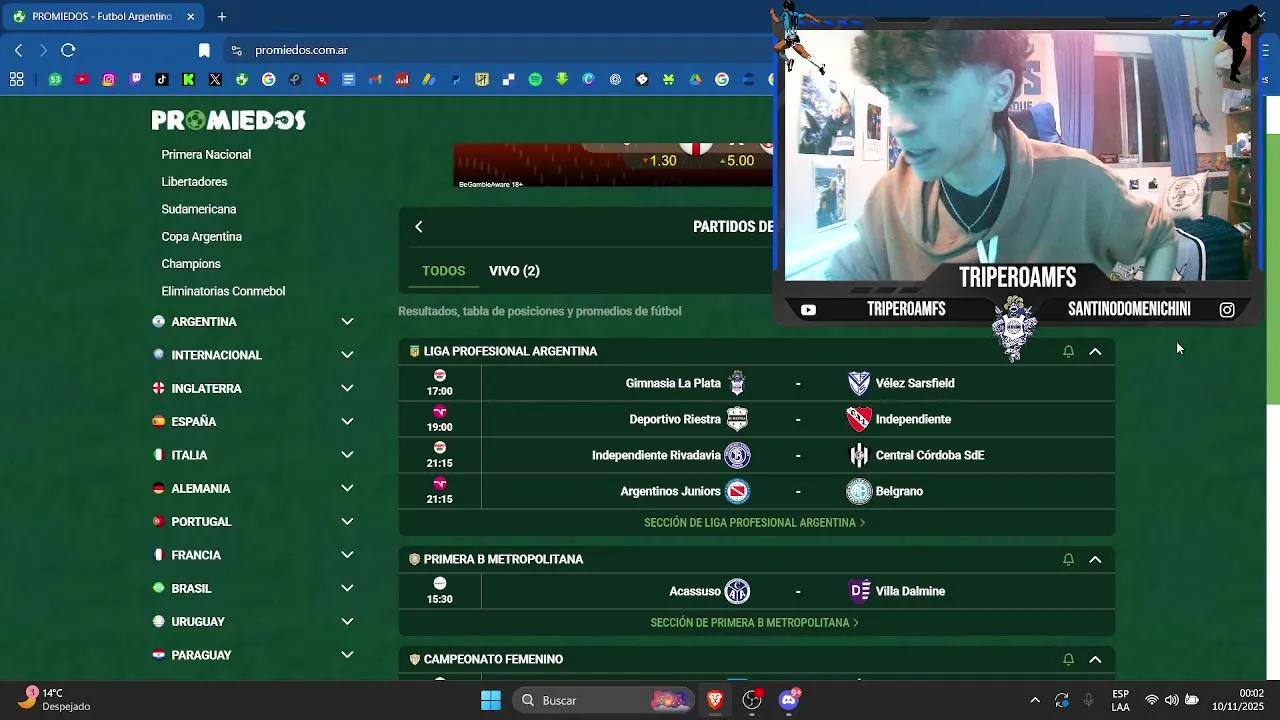The width and height of the screenshot is (1280, 720).
Task: Click the Promiedos logo
Action: (229, 120)
